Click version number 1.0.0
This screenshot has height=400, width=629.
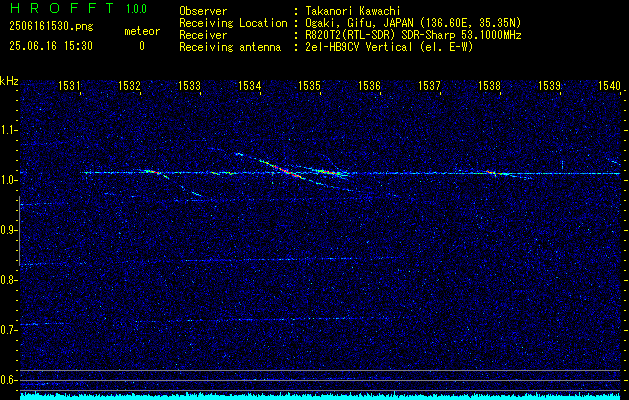click(136, 8)
